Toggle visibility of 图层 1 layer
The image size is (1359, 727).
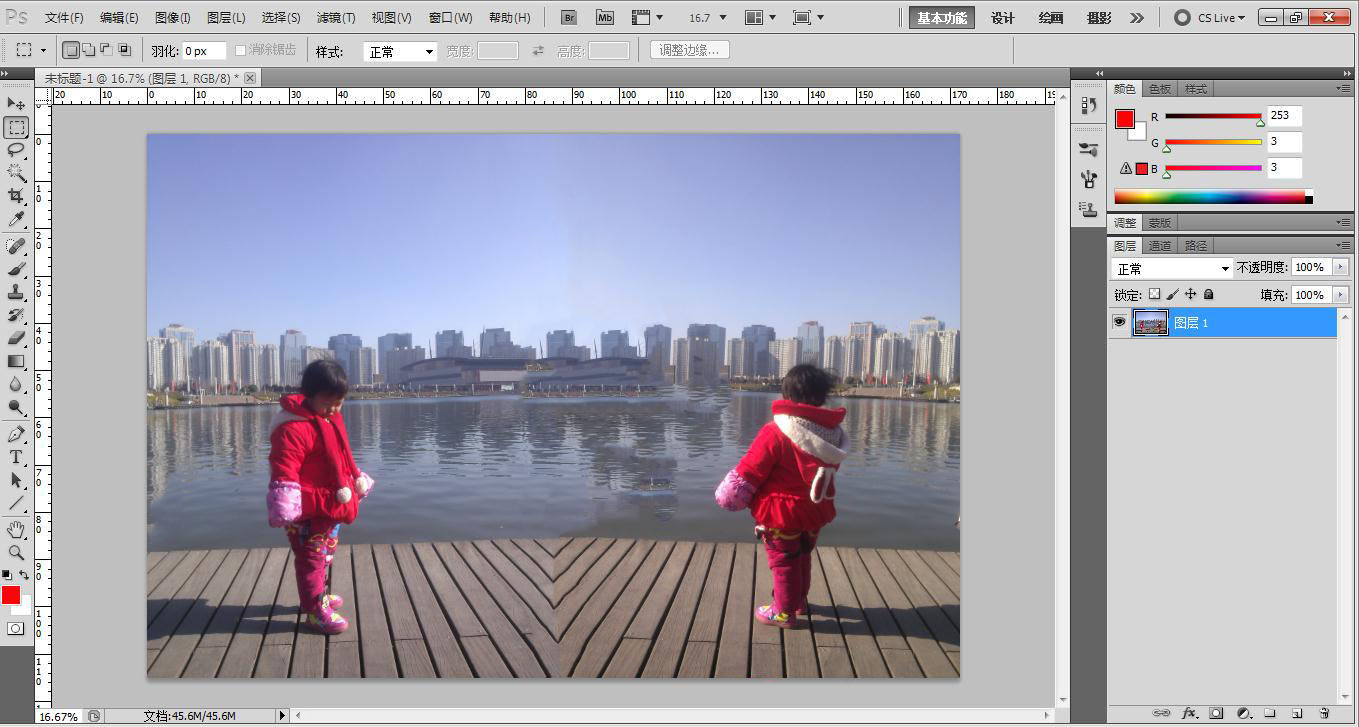[x=1120, y=322]
